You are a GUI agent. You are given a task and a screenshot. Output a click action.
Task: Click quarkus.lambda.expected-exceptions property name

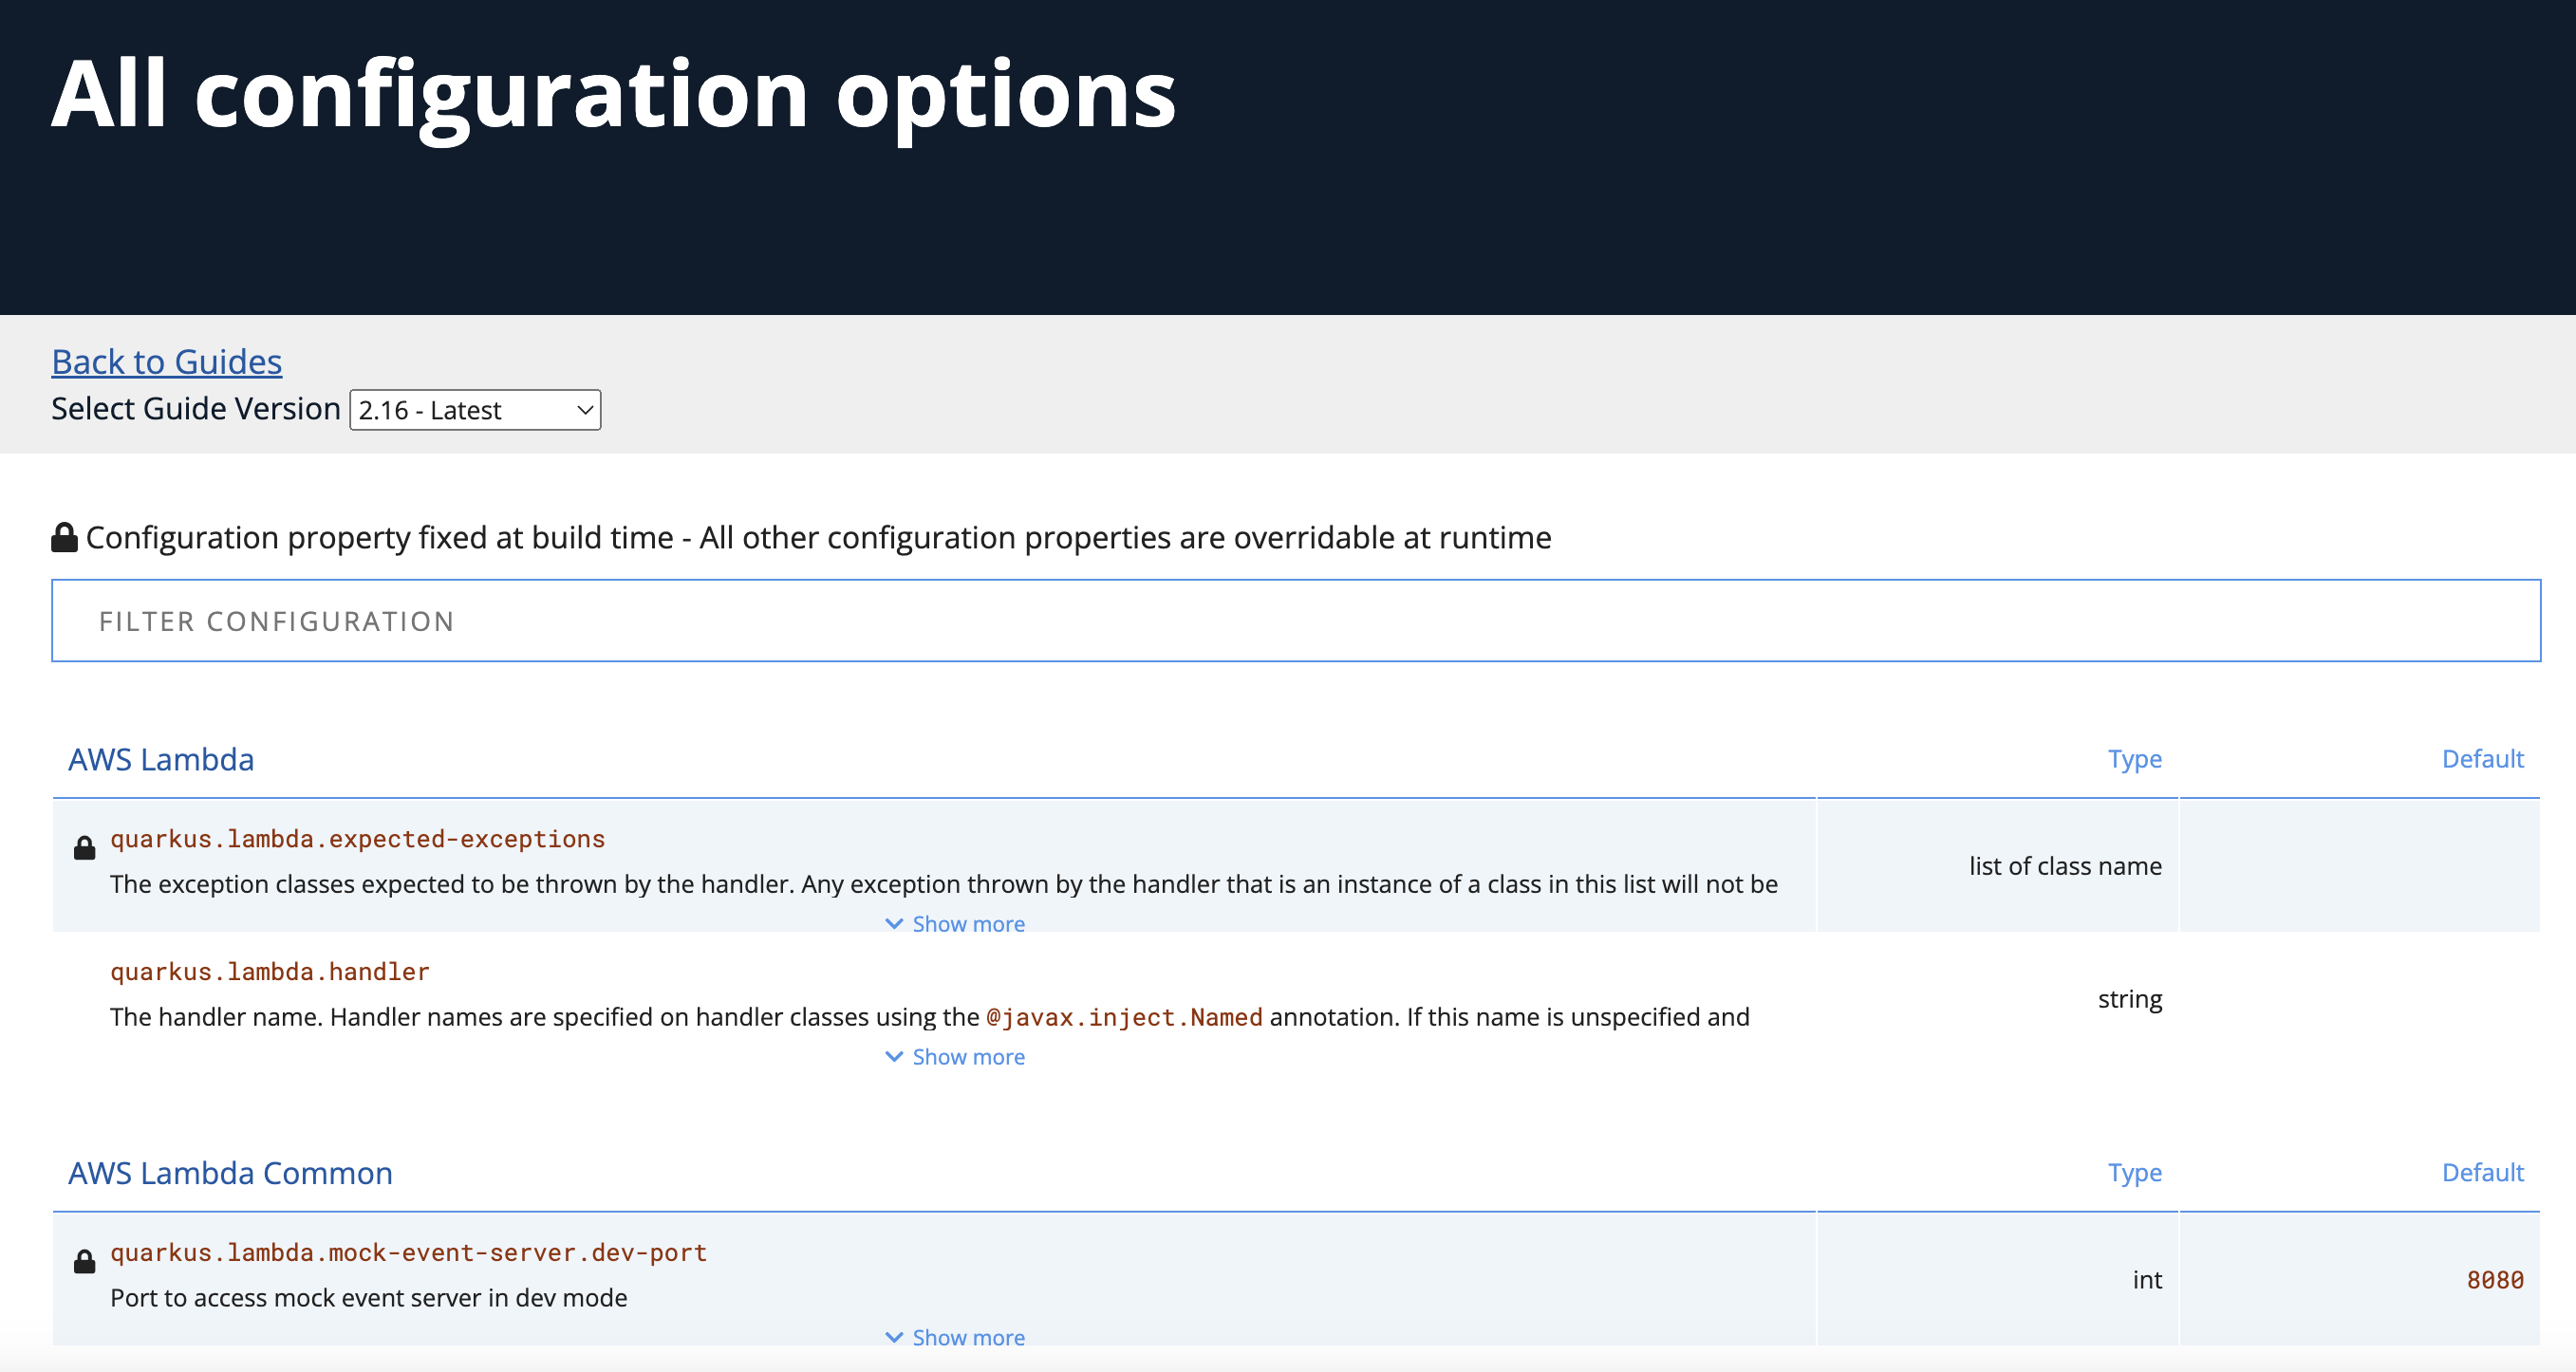point(358,838)
